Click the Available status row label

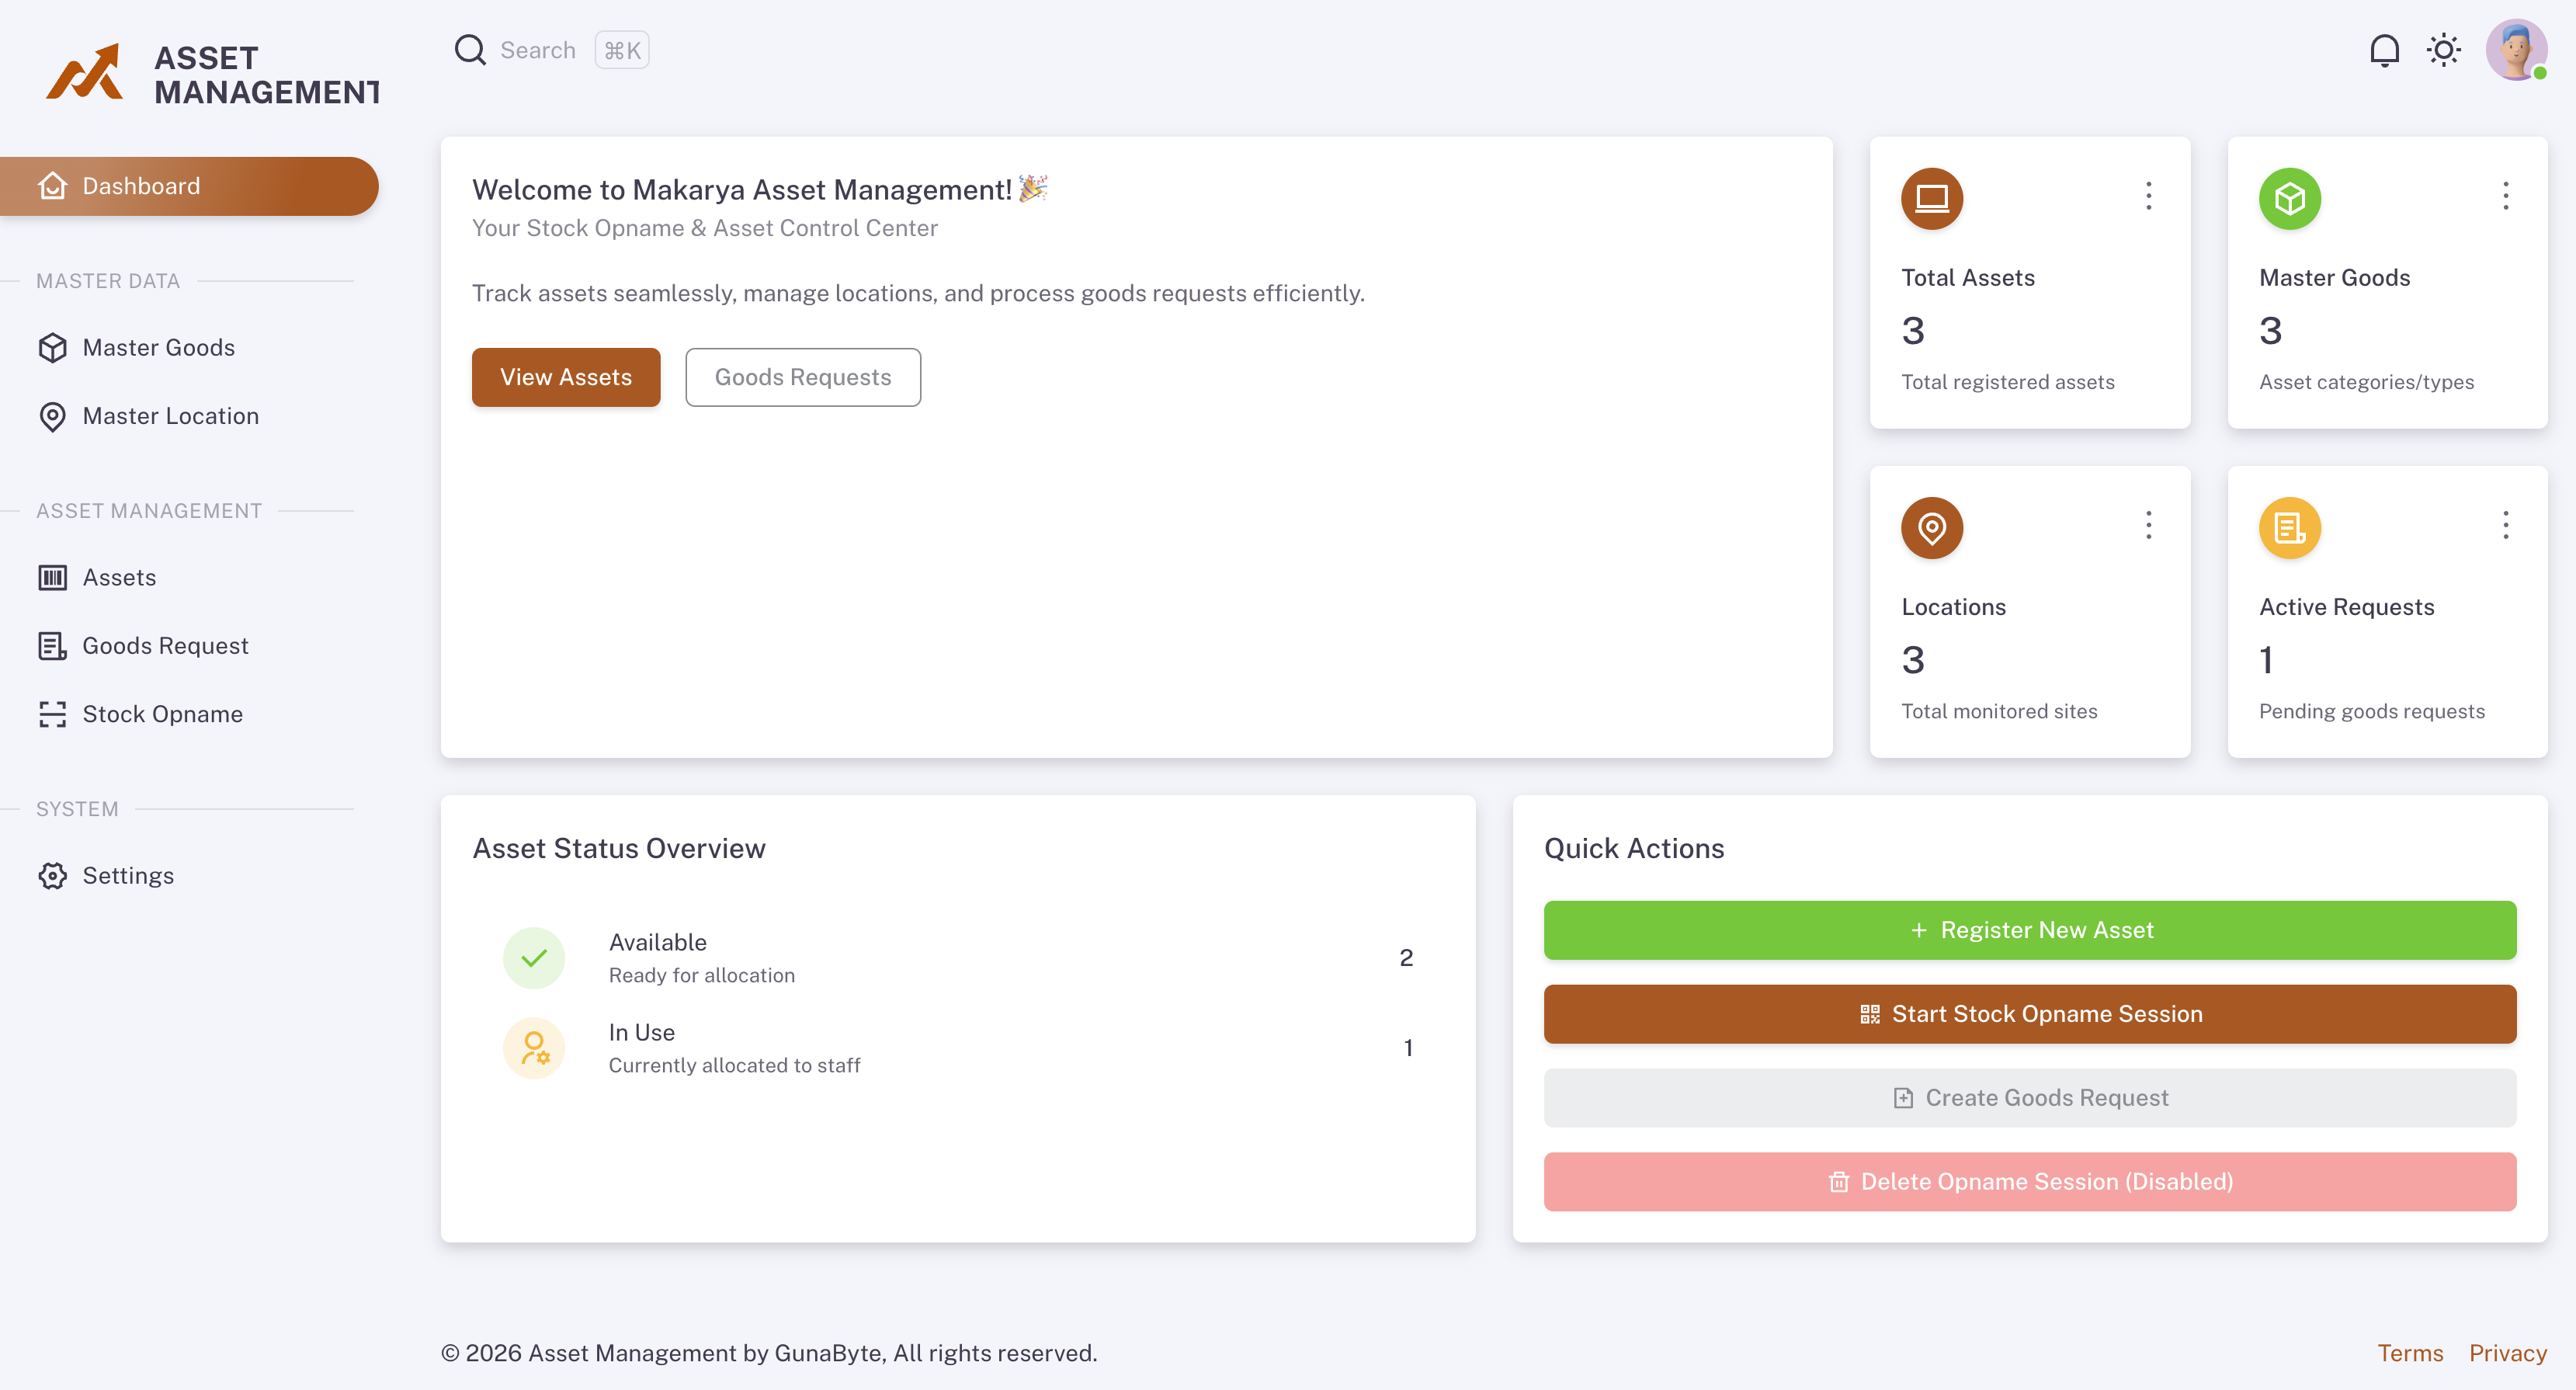coord(658,942)
